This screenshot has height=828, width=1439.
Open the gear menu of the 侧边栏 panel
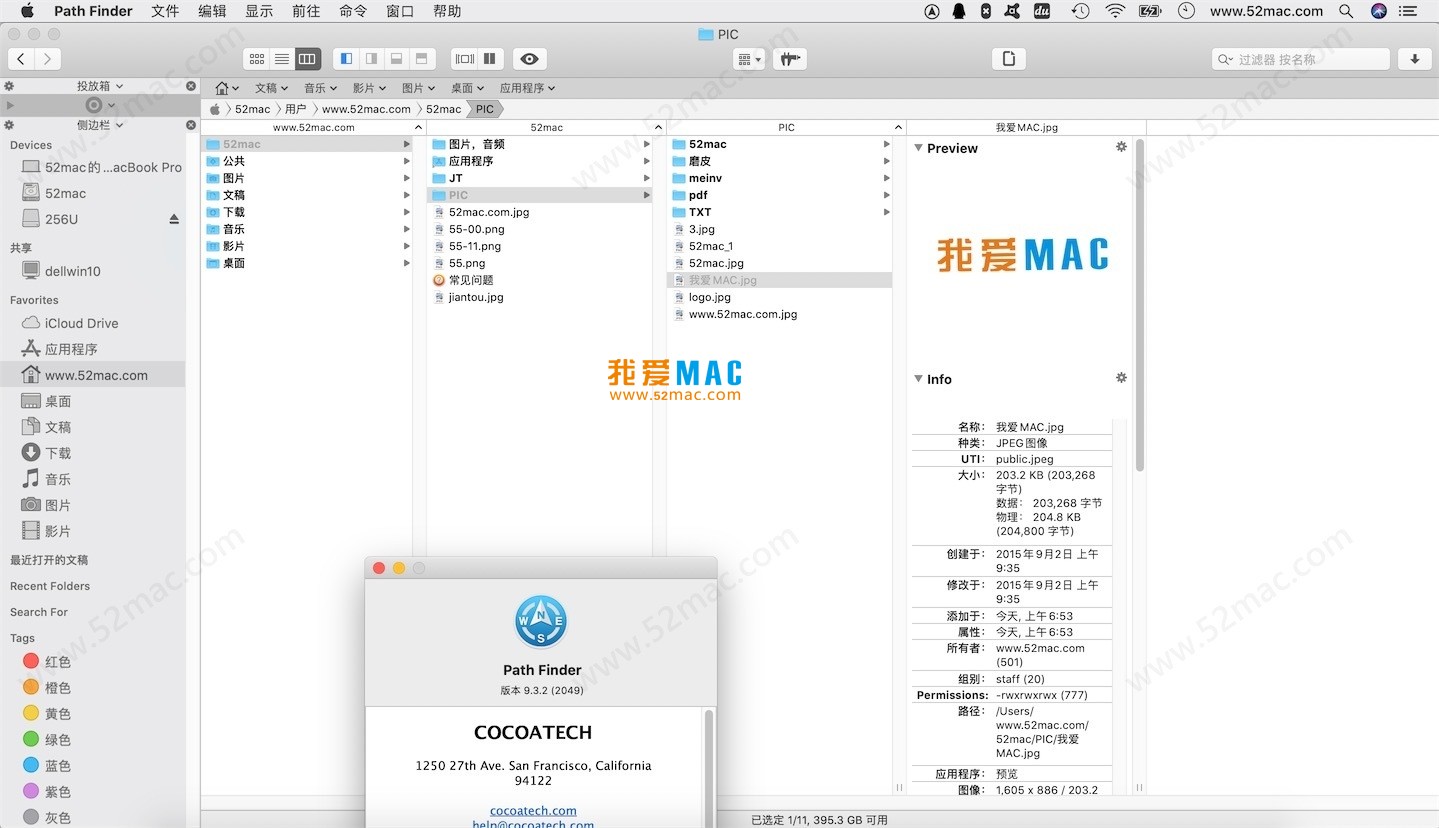point(9,125)
